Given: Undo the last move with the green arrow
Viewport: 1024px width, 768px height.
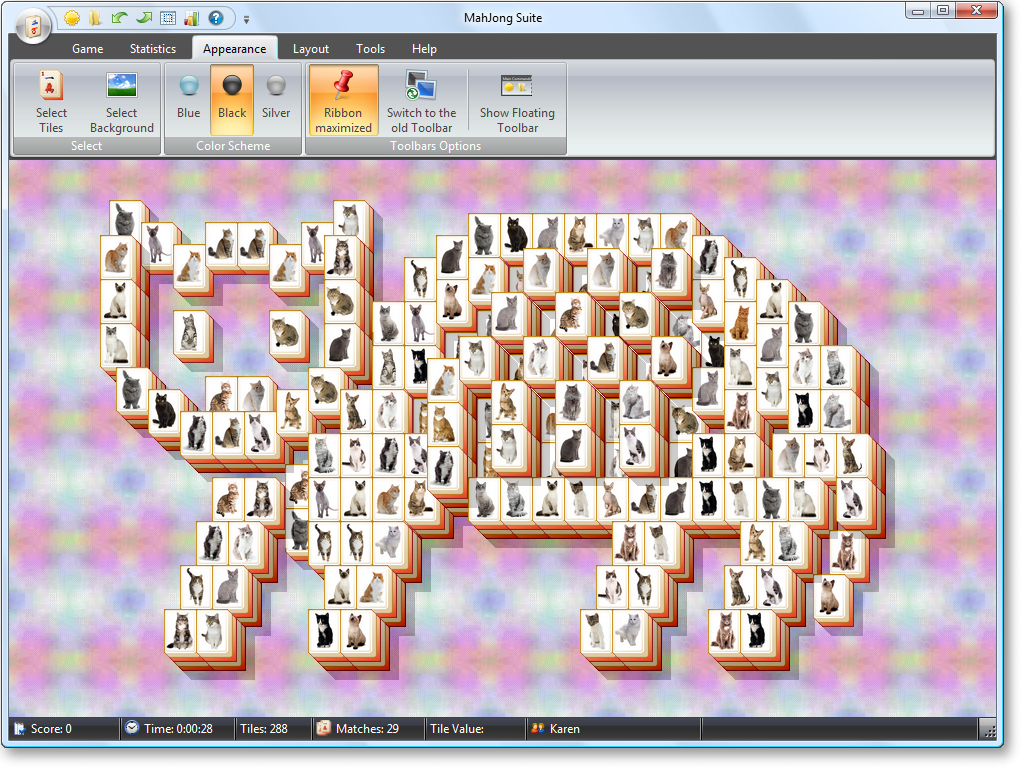Looking at the screenshot, I should click(x=120, y=18).
